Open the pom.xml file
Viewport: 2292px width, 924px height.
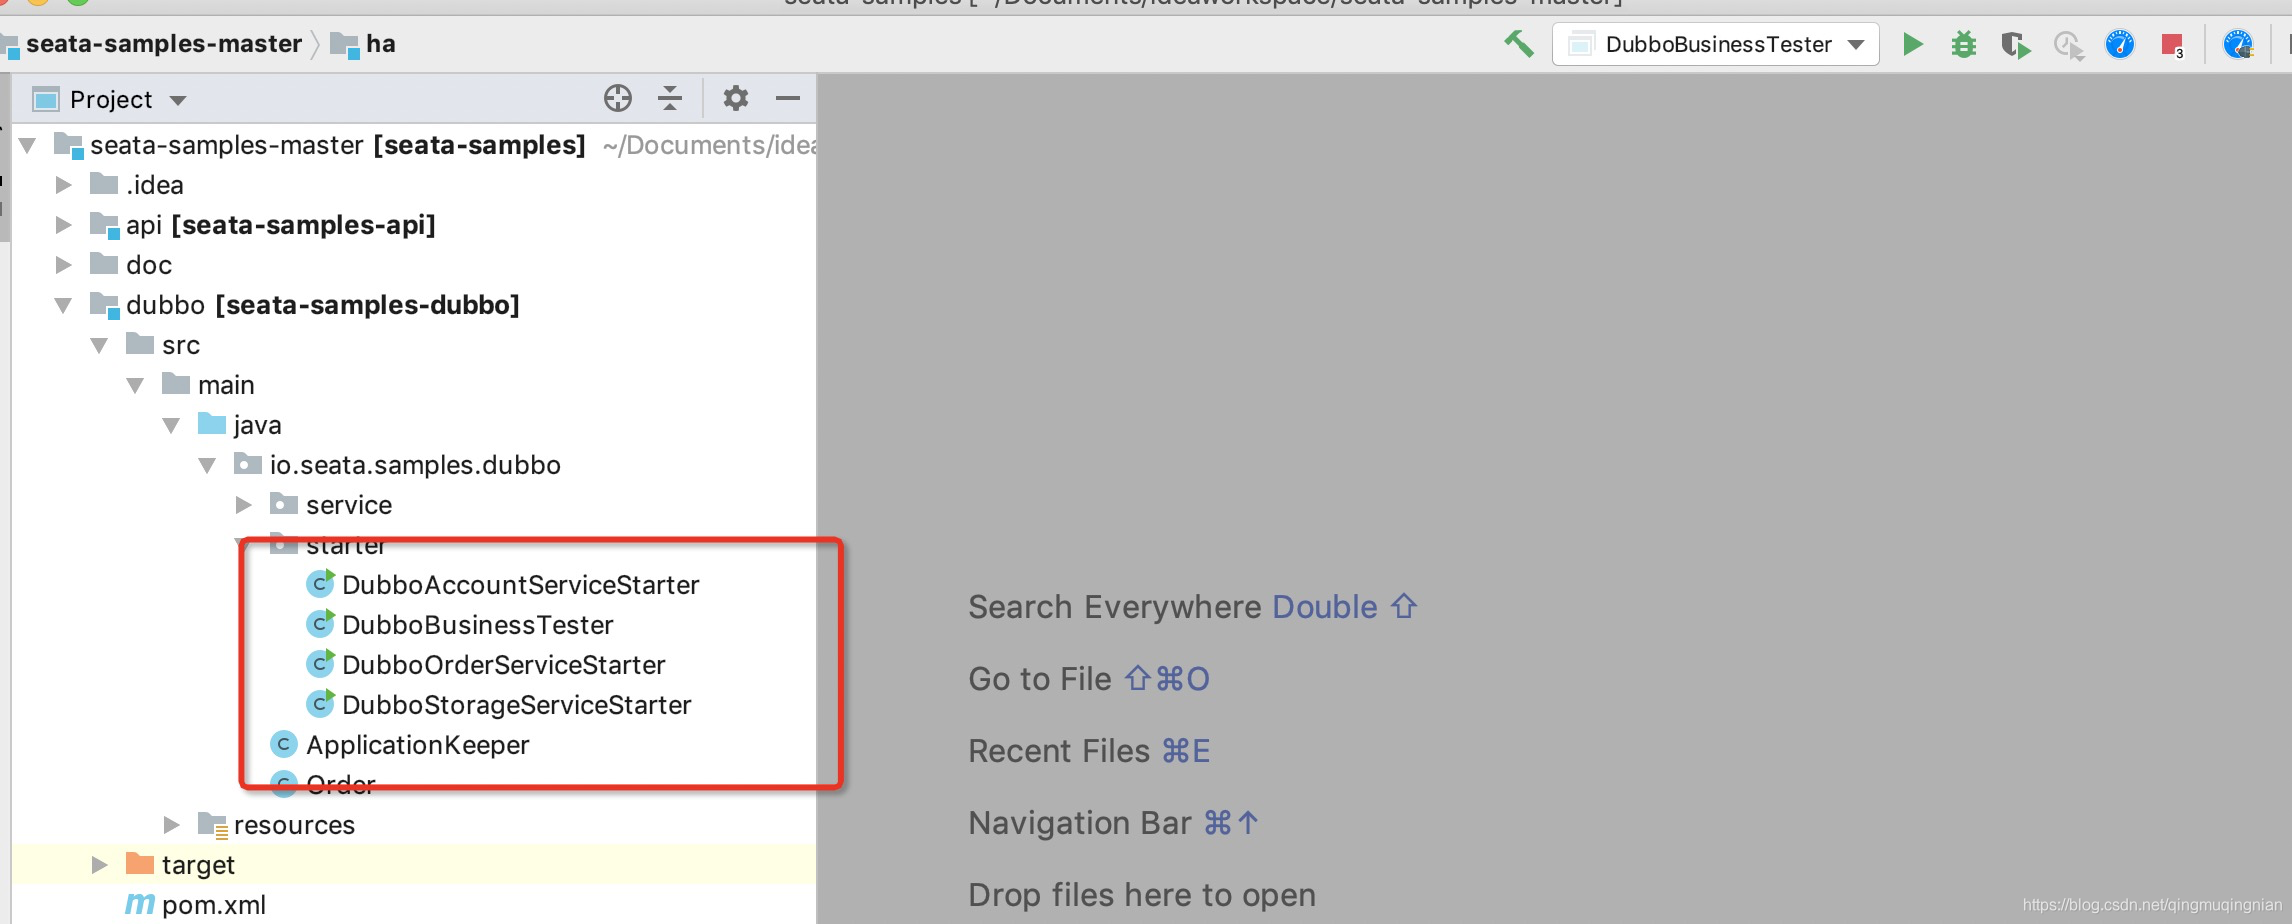pos(213,905)
